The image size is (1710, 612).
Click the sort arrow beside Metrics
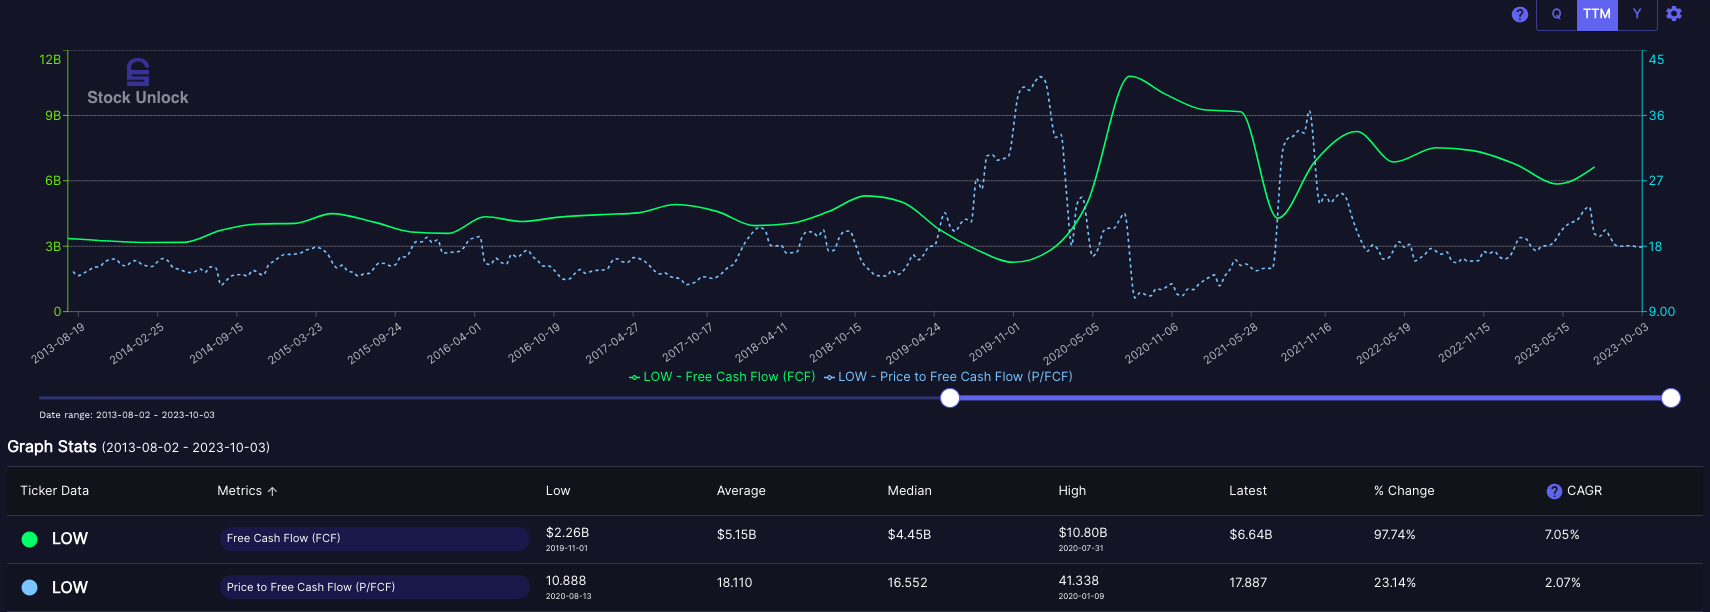[x=273, y=491]
